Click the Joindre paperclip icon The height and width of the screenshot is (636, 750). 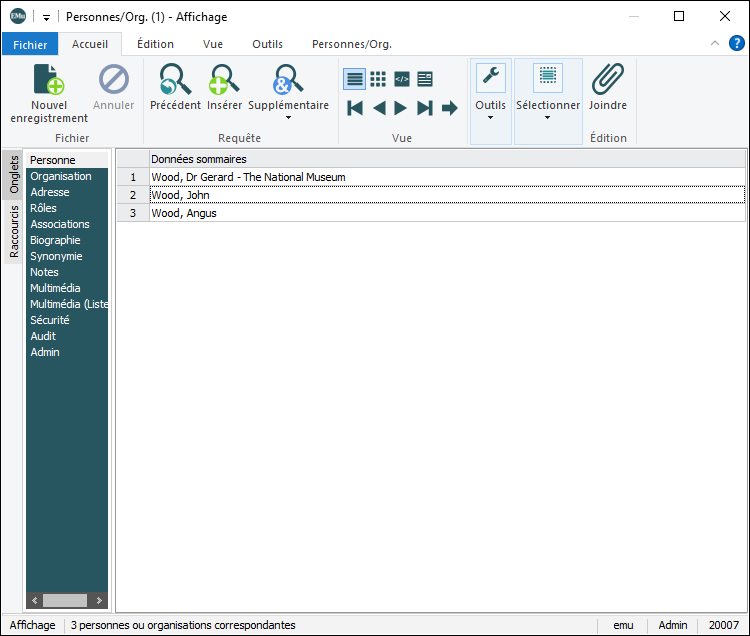(608, 80)
